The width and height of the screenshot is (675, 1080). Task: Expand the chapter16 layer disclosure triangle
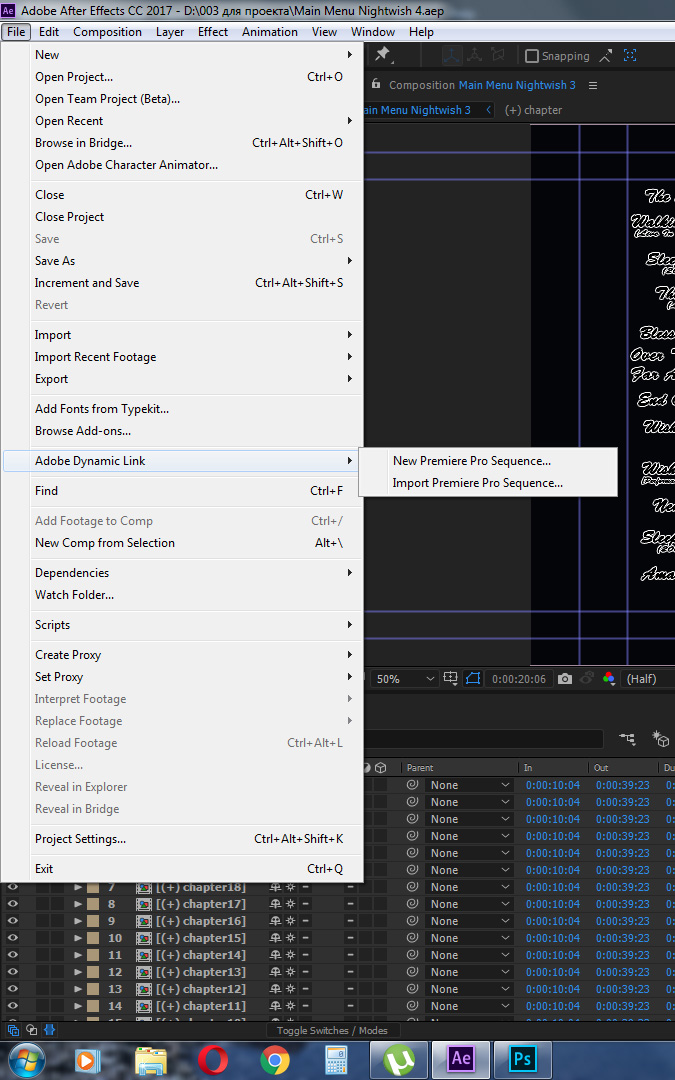coord(79,921)
